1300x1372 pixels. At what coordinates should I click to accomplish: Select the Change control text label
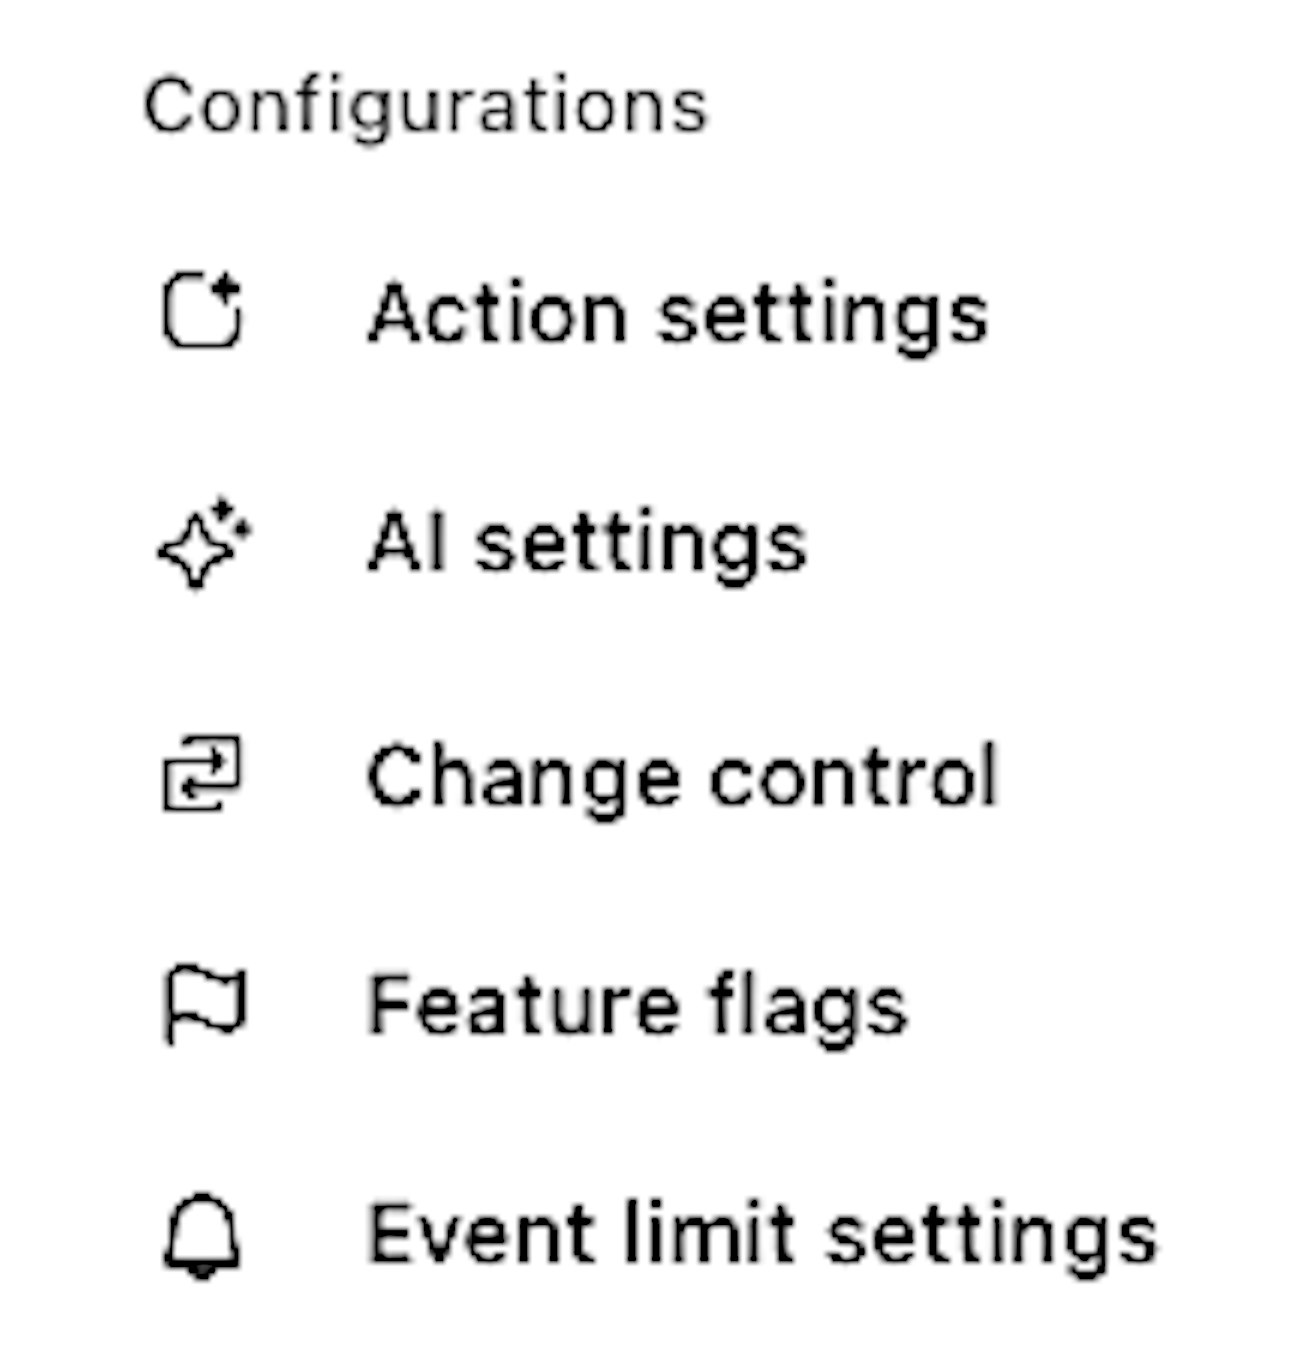click(x=683, y=775)
